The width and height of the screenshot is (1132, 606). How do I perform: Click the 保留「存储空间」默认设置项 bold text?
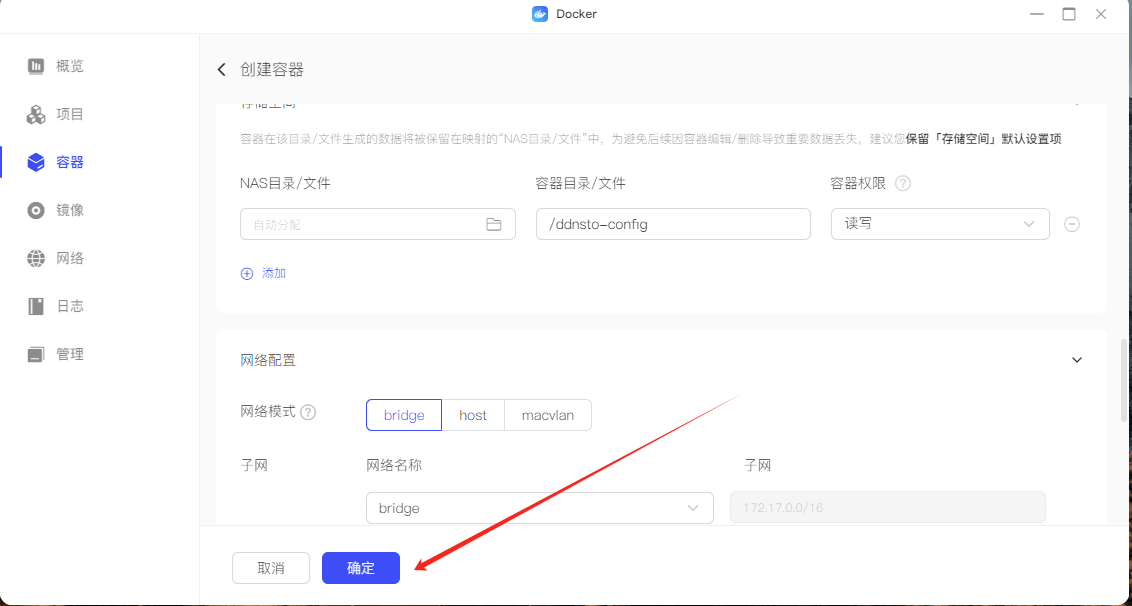point(983,139)
